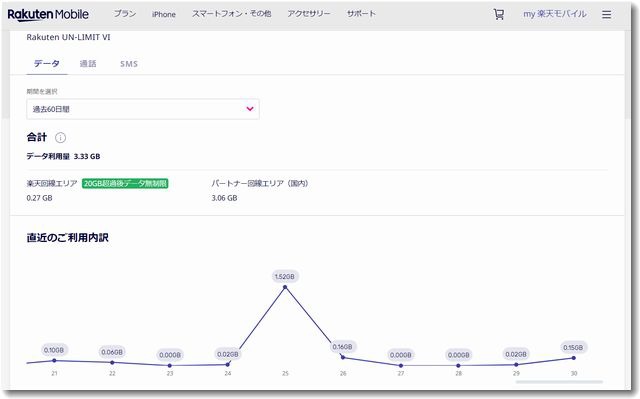
Task: Click the 20GB超過後データ無制限 green badge
Action: (x=125, y=184)
